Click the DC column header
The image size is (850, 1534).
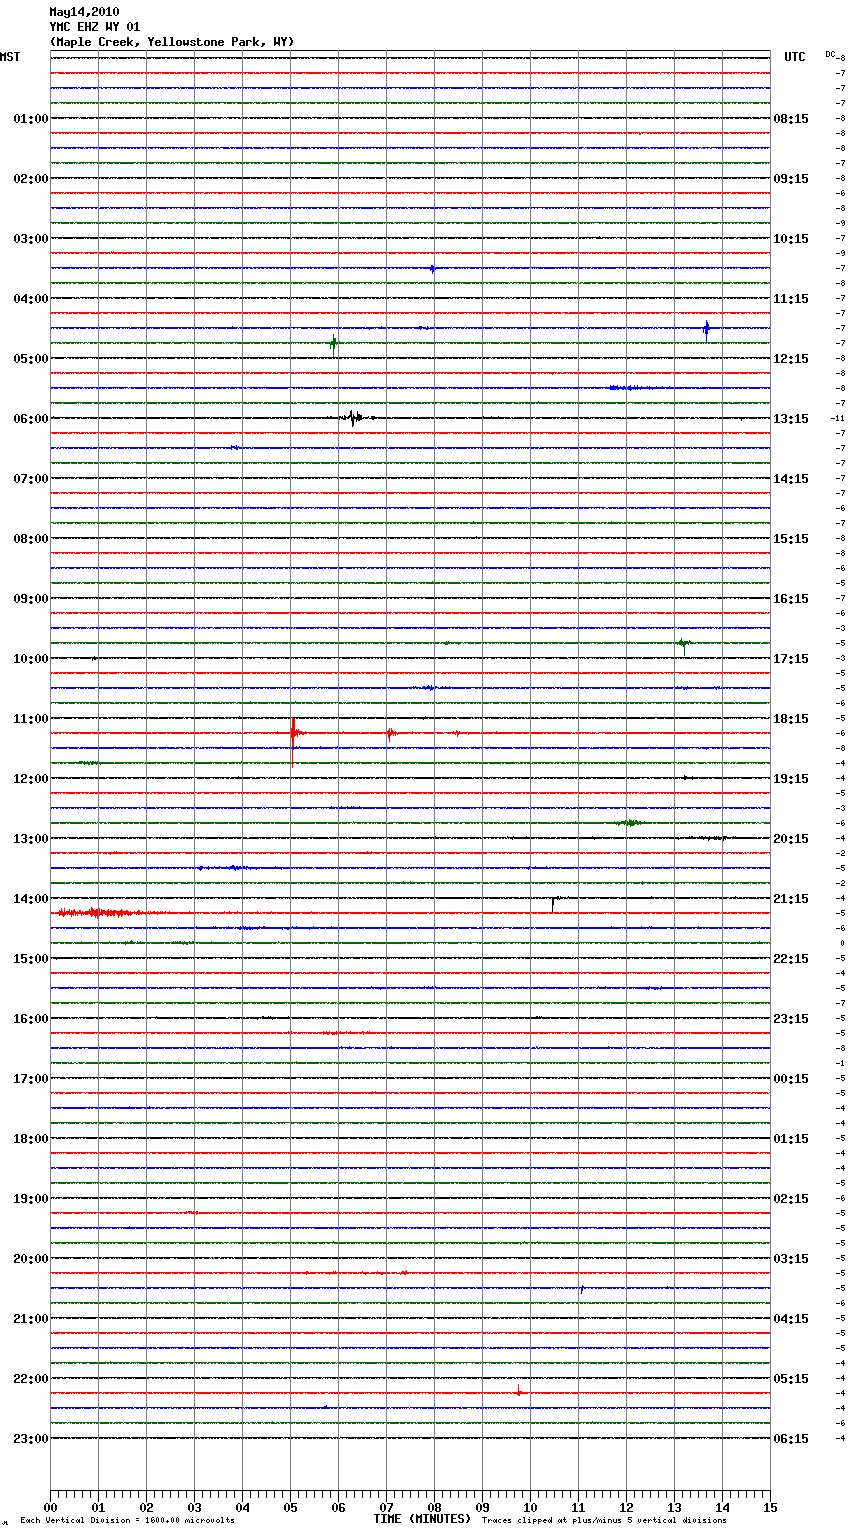[x=830, y=54]
